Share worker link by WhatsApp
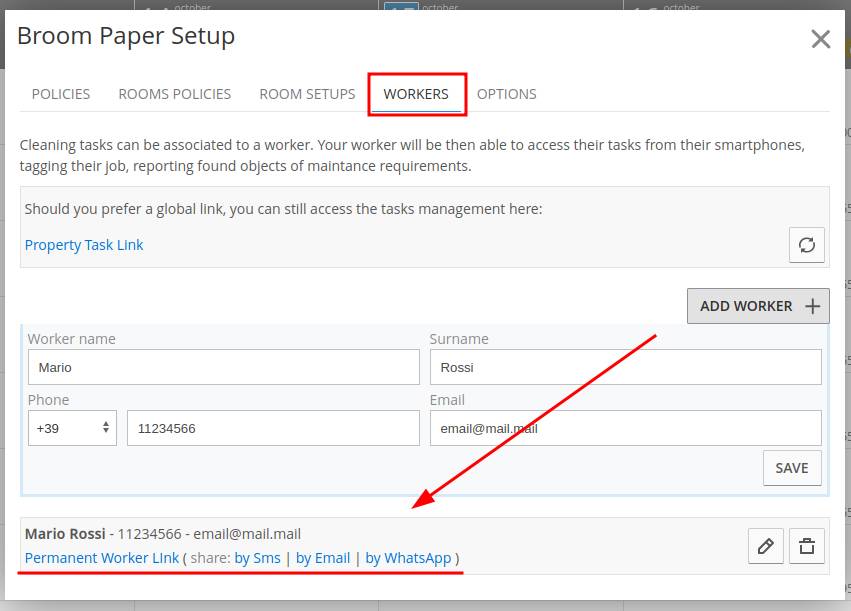This screenshot has width=851, height=611. click(408, 558)
